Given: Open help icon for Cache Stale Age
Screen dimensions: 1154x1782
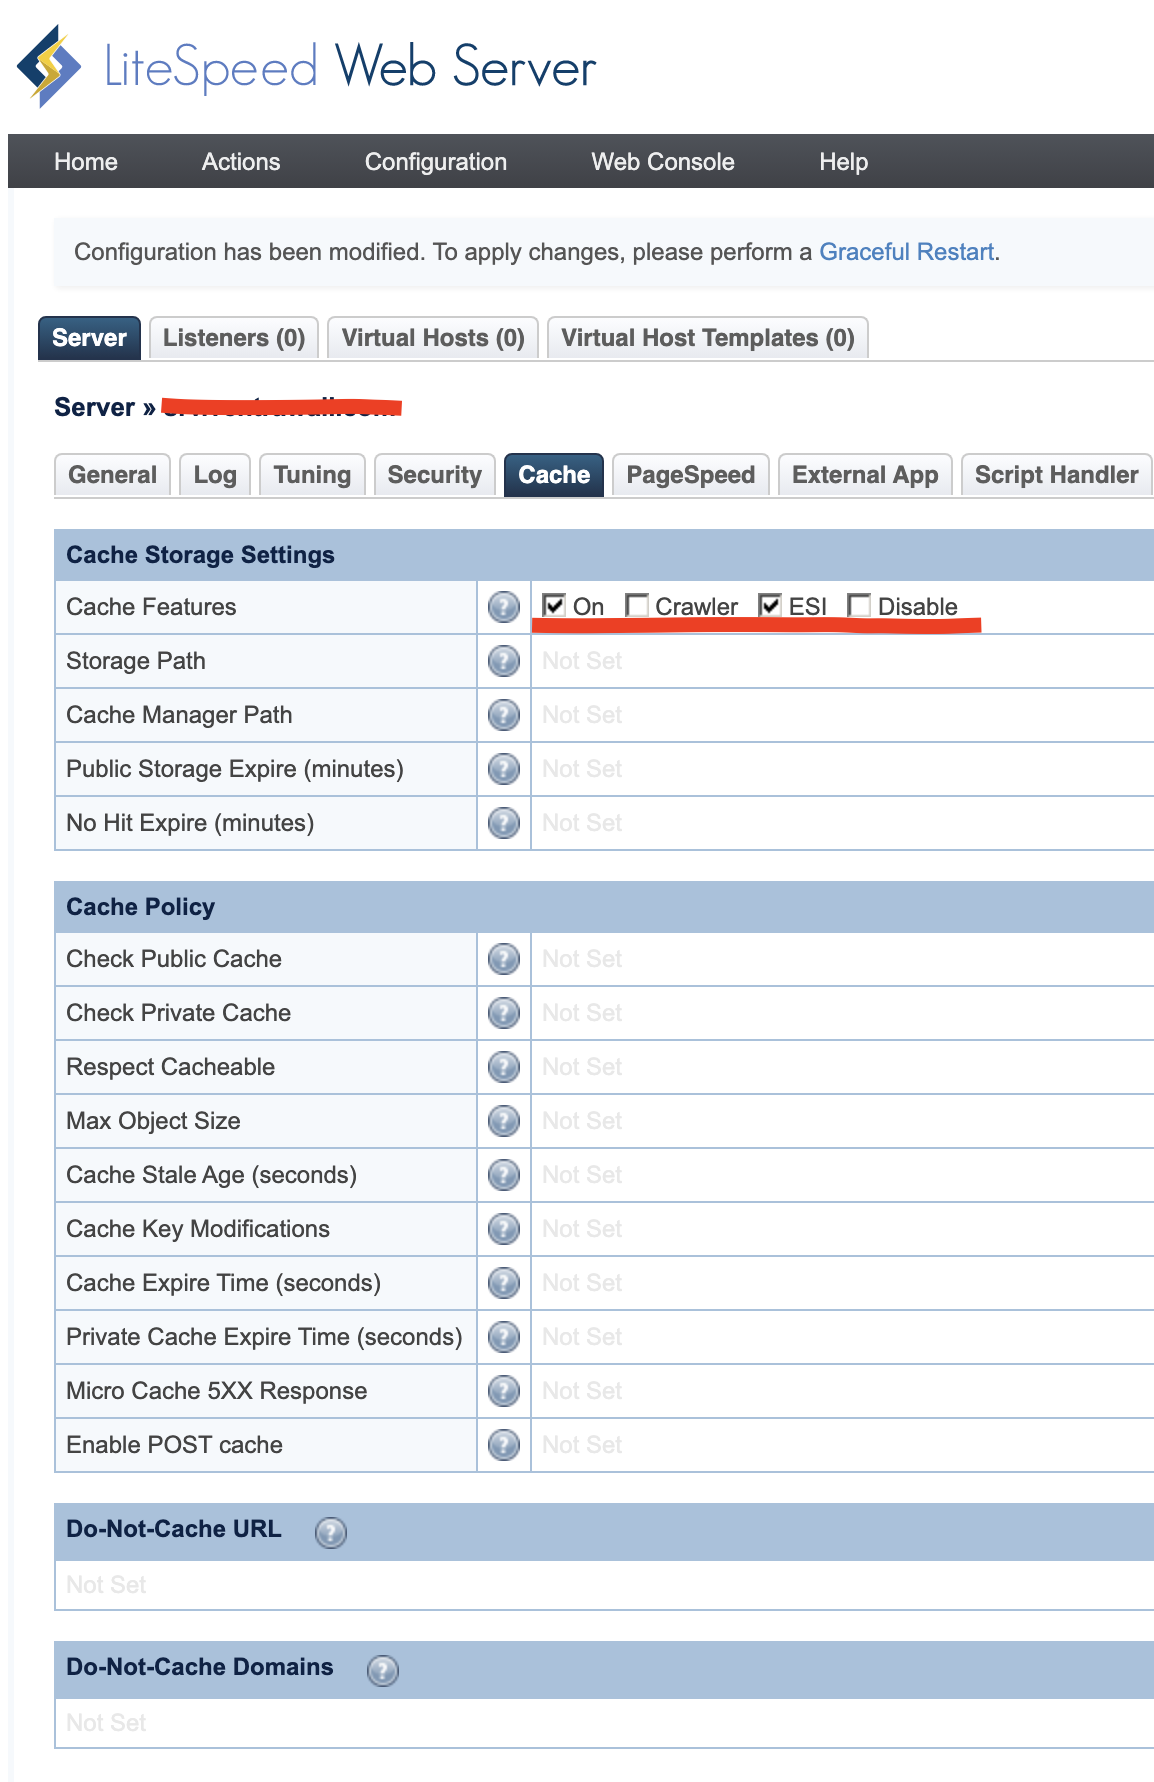Looking at the screenshot, I should pyautogui.click(x=504, y=1175).
